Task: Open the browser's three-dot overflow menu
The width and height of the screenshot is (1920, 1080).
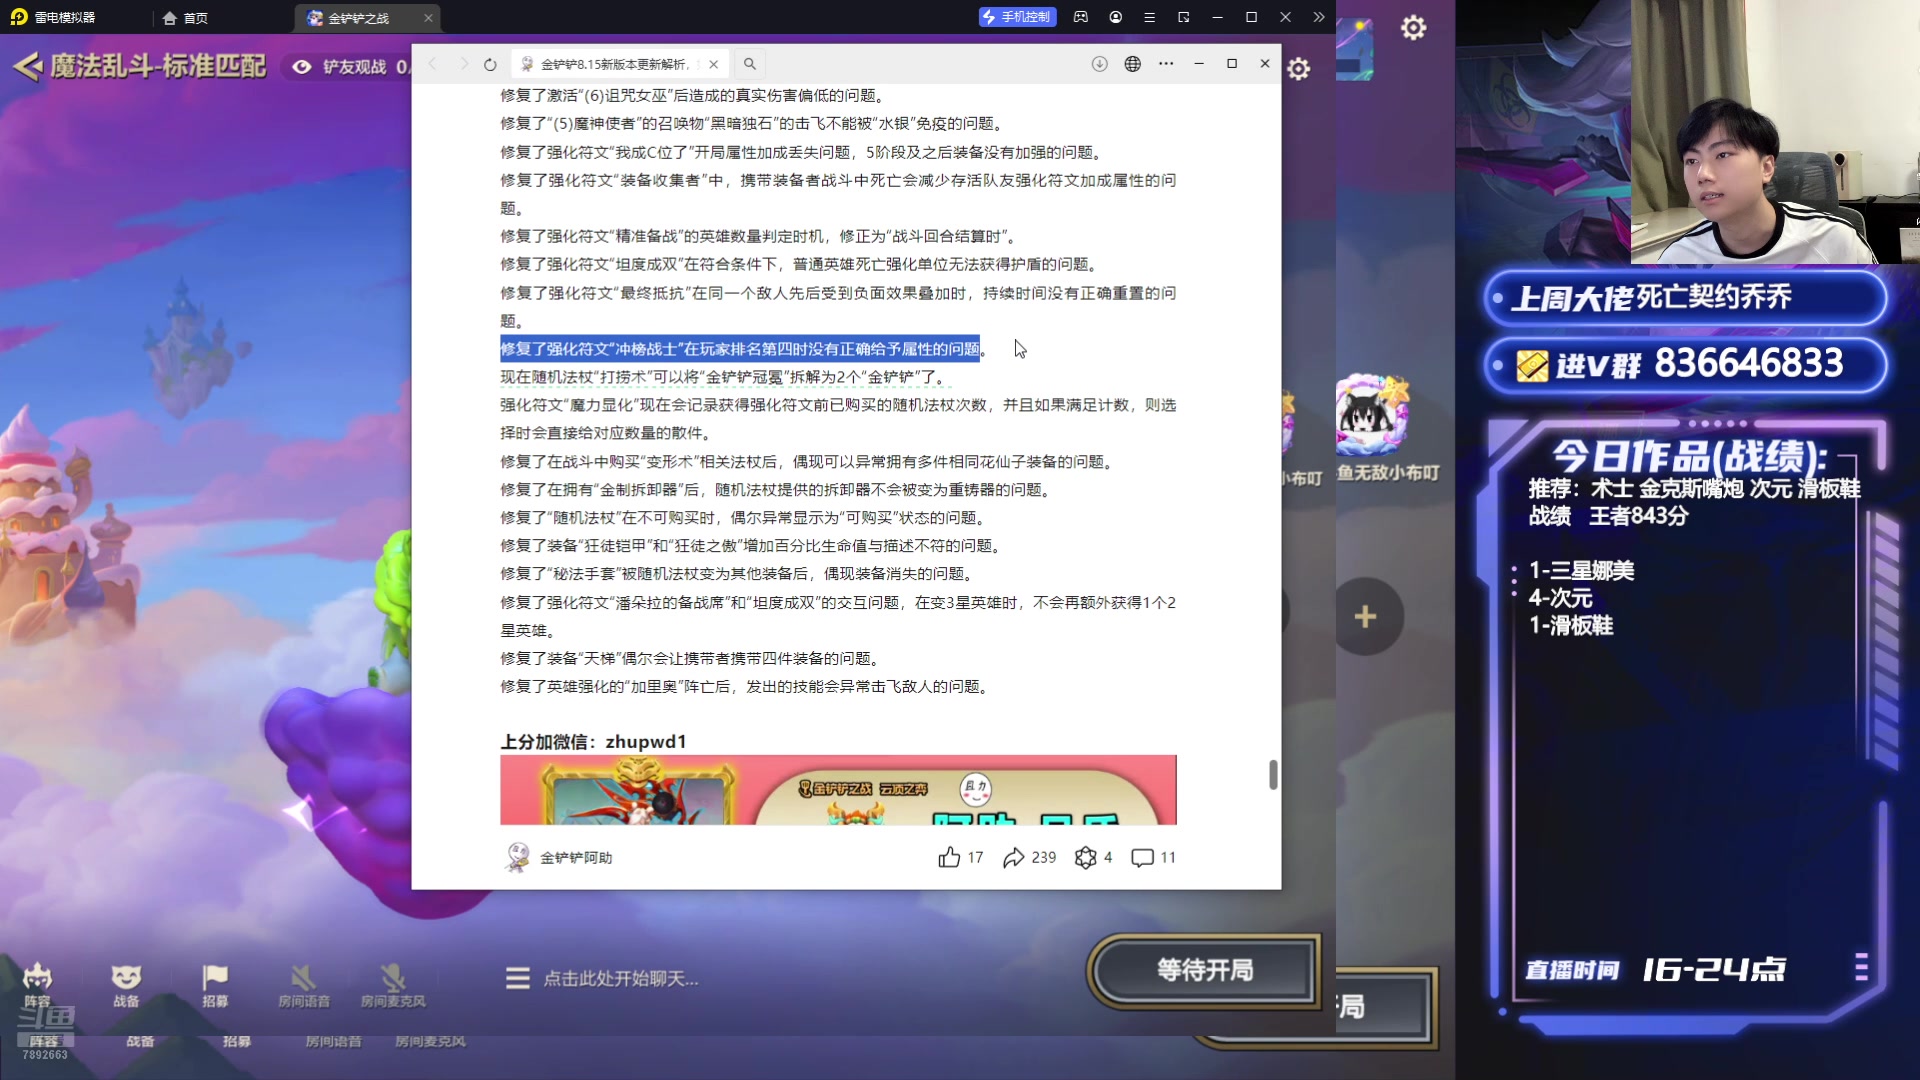Action: point(1165,64)
